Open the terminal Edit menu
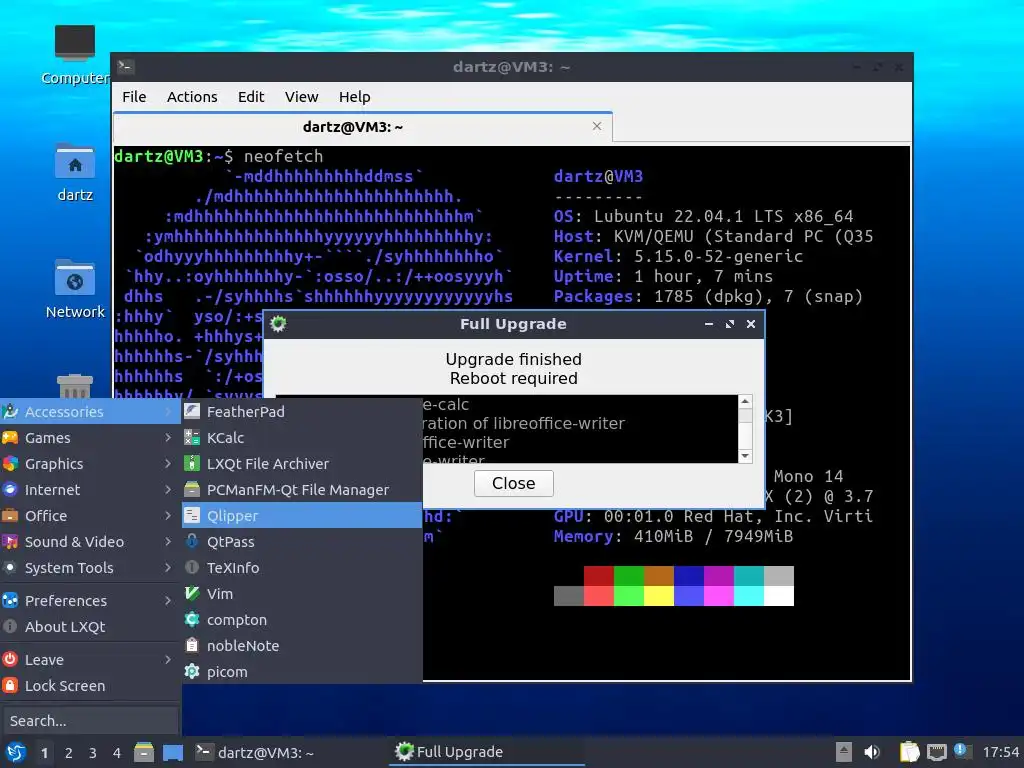The image size is (1024, 768). click(251, 97)
